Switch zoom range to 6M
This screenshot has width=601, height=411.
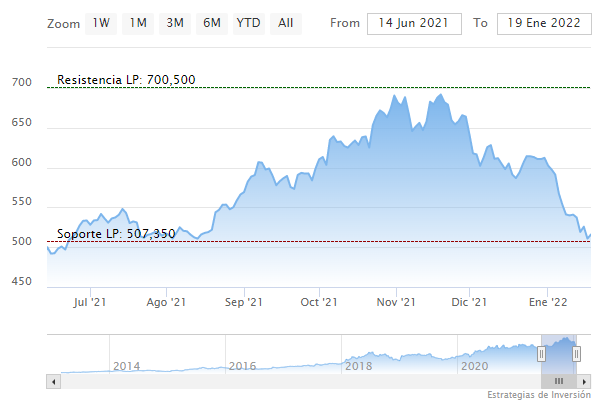pos(211,22)
